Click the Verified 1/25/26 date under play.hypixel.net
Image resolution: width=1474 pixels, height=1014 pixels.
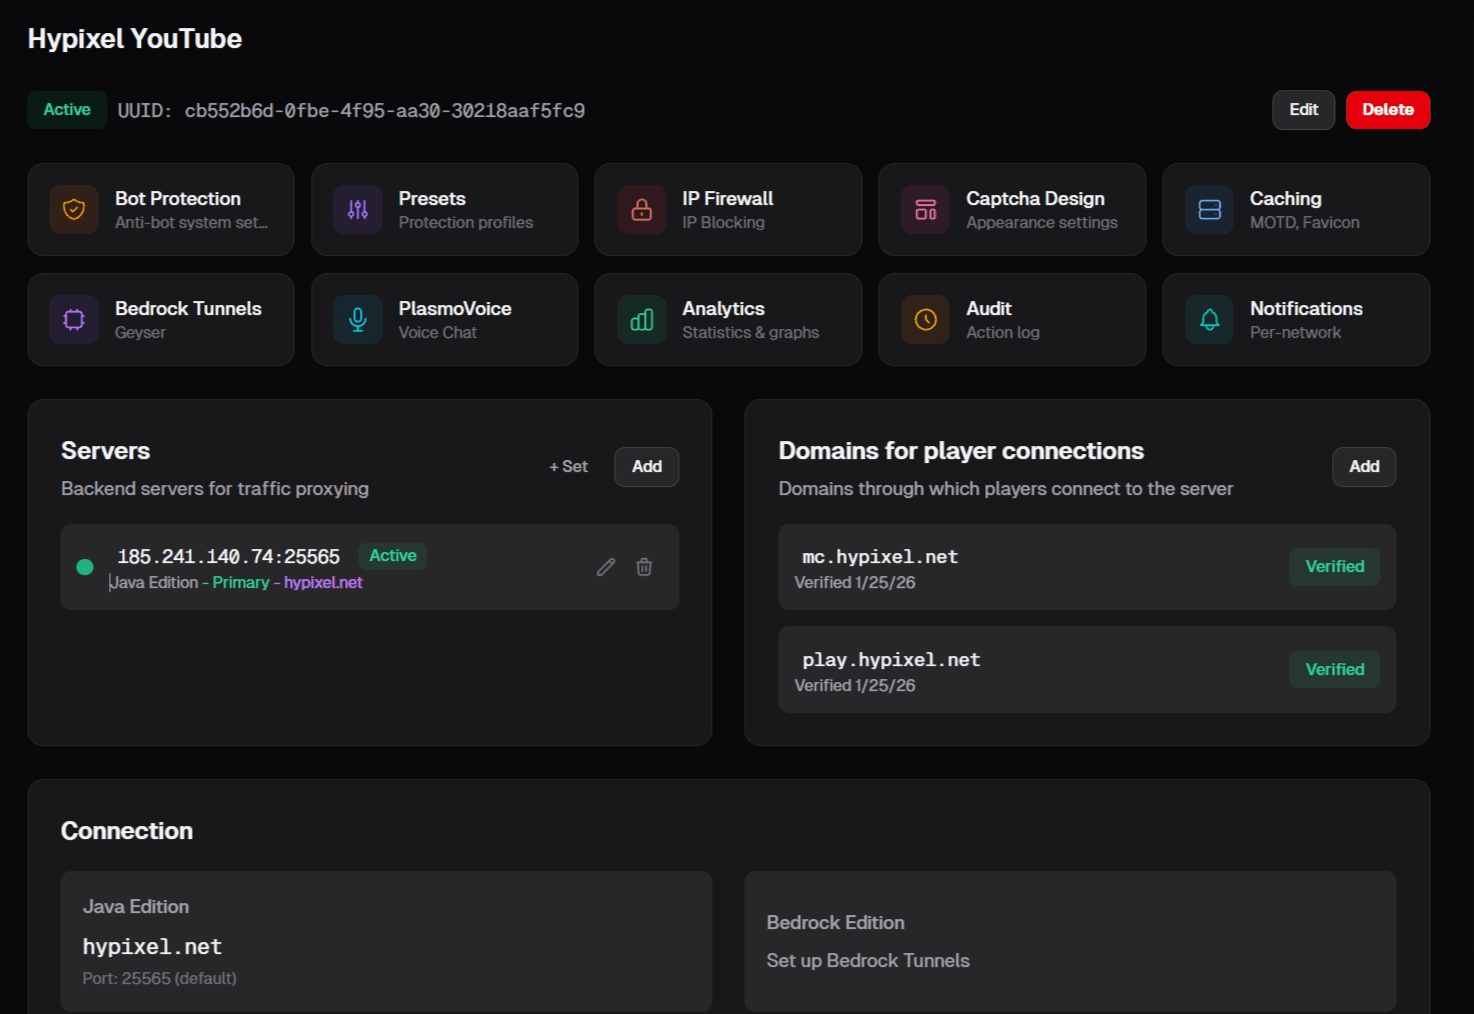click(855, 685)
